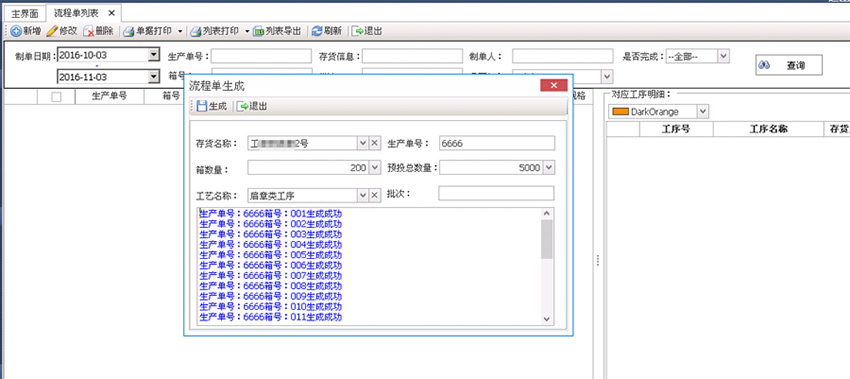Click the 列表打印 printer icon
This screenshot has height=379, width=850.
coord(195,31)
